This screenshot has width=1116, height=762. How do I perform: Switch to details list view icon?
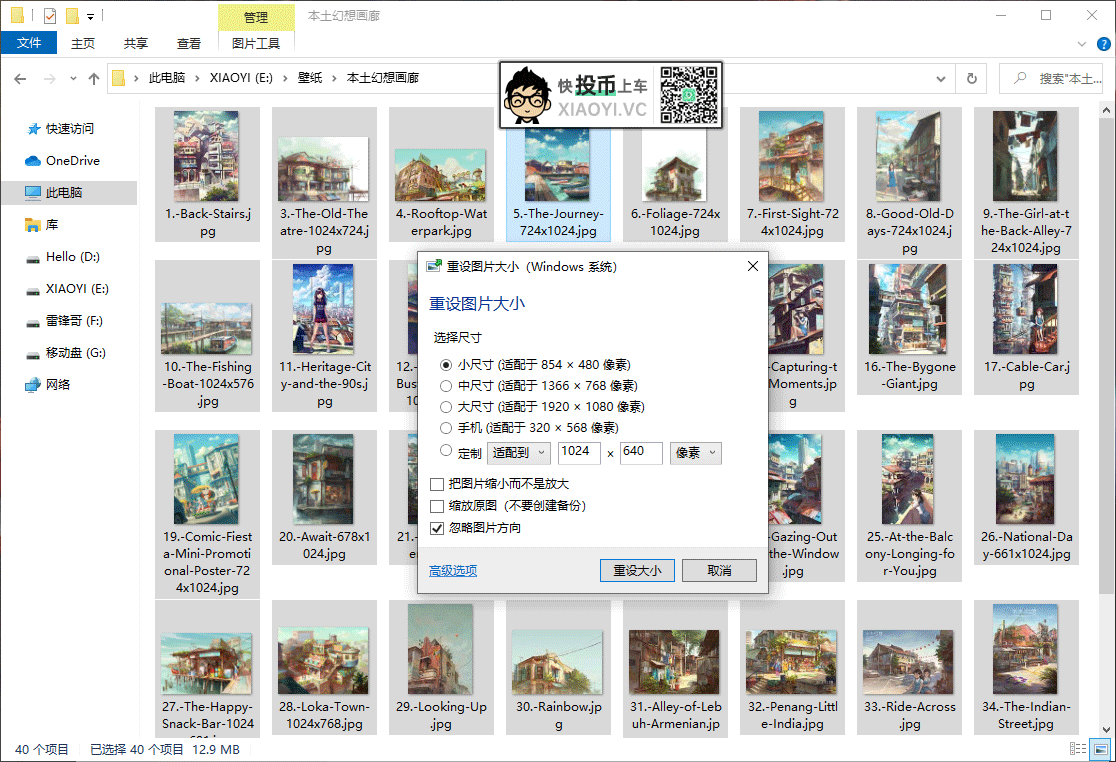coord(1078,749)
